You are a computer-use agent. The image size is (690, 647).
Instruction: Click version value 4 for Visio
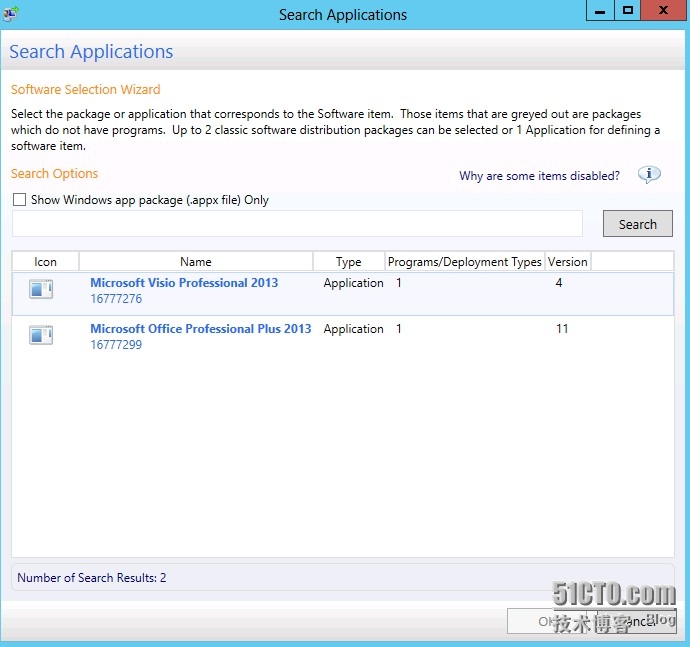(x=559, y=283)
